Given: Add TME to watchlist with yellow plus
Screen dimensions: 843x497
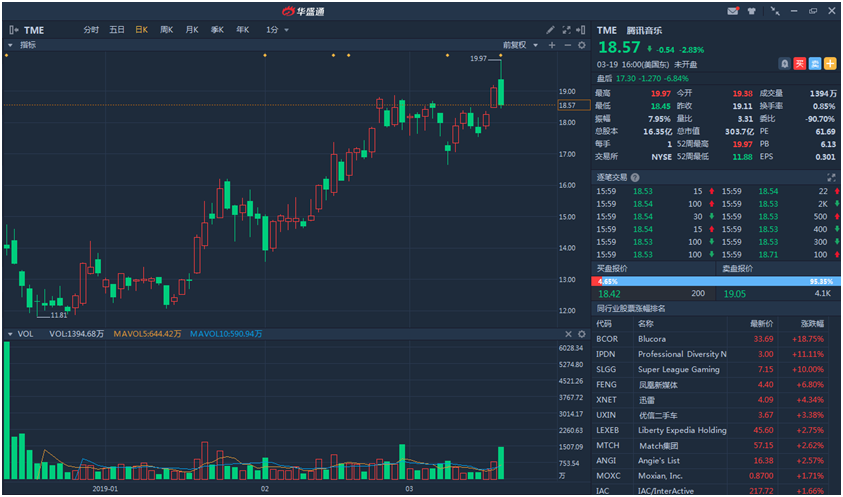Looking at the screenshot, I should [x=830, y=63].
